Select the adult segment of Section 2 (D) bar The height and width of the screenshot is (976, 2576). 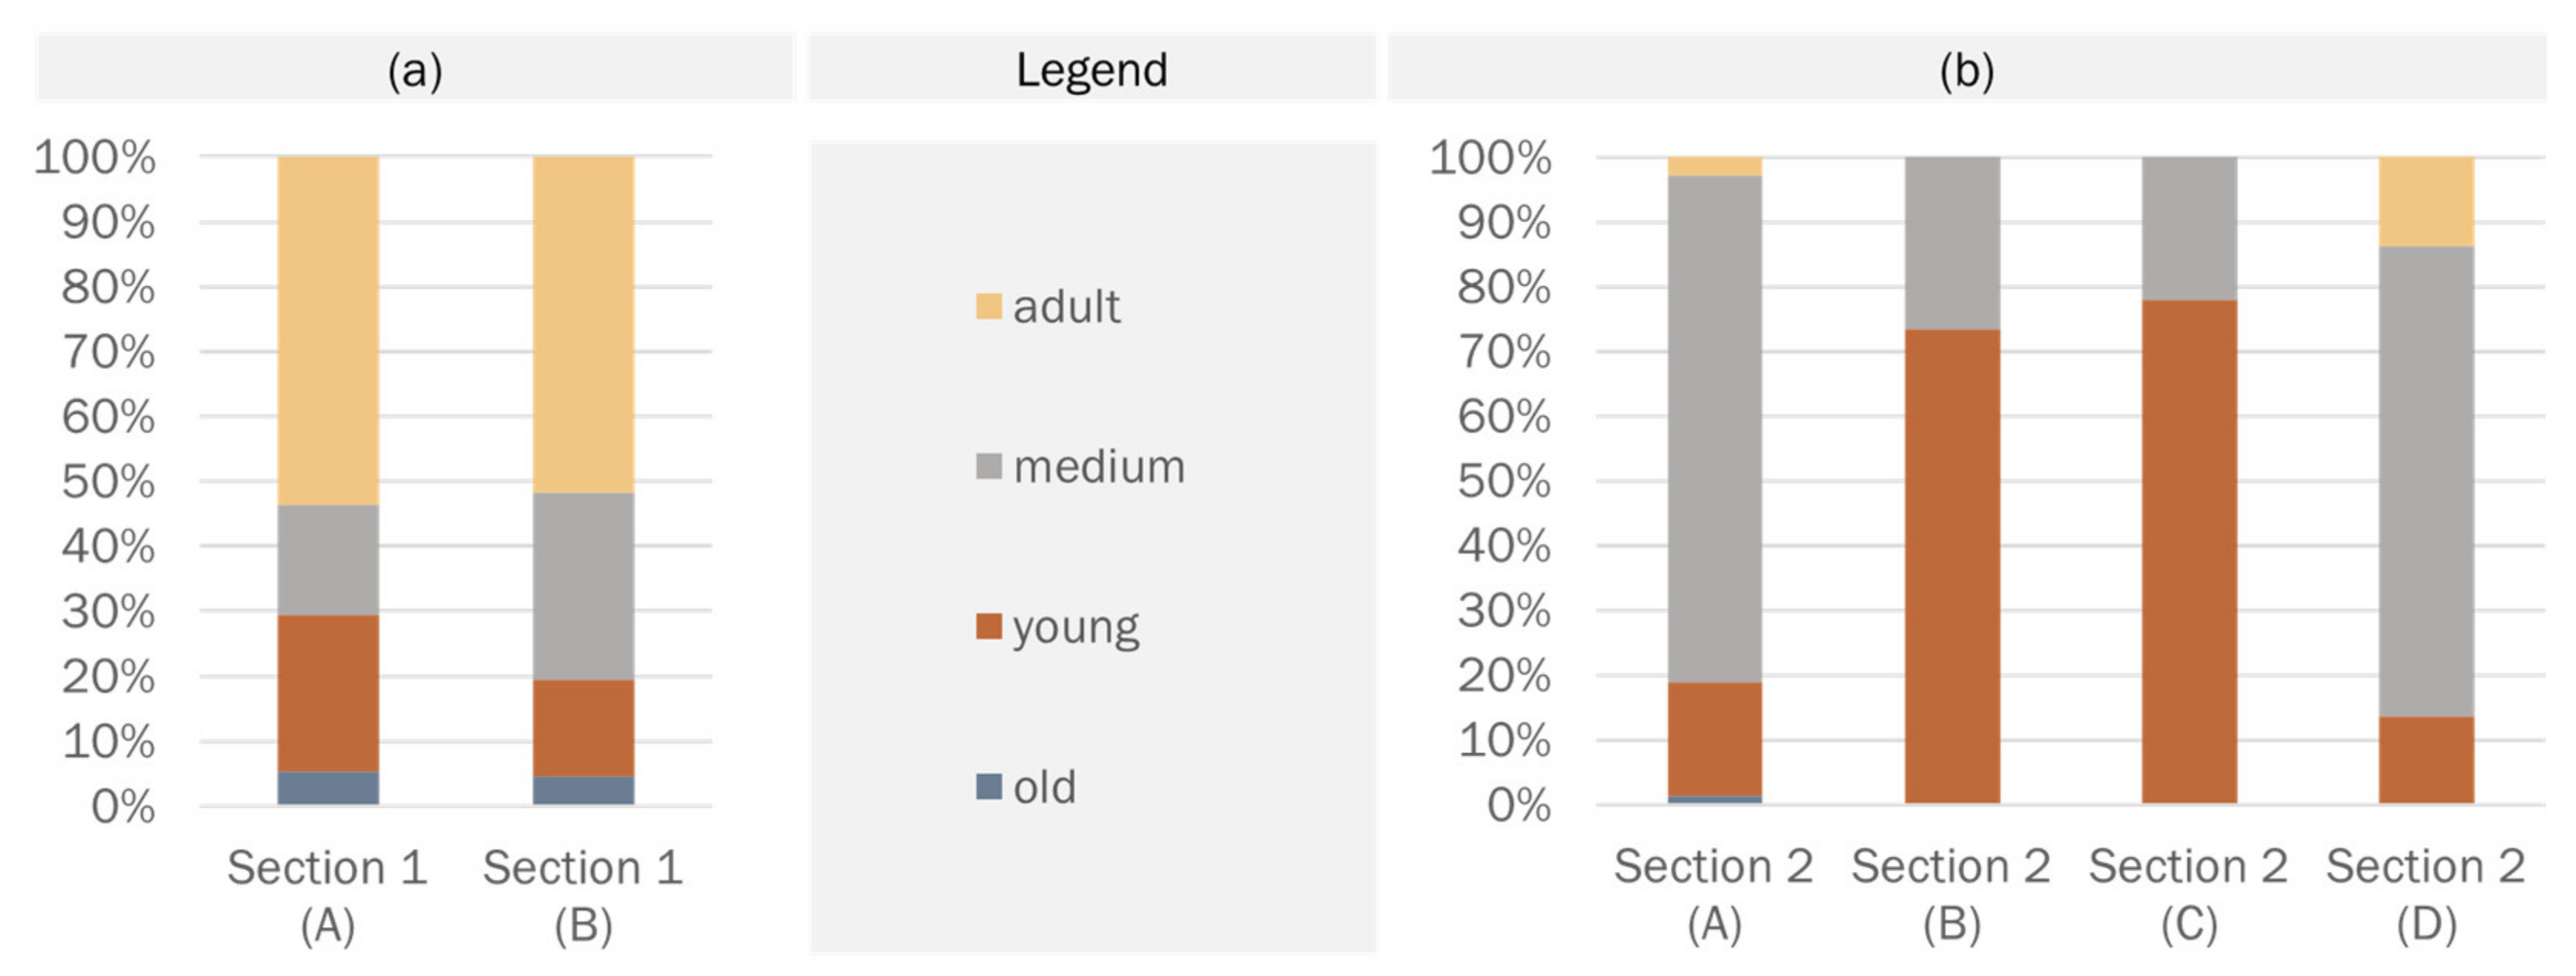(2426, 201)
